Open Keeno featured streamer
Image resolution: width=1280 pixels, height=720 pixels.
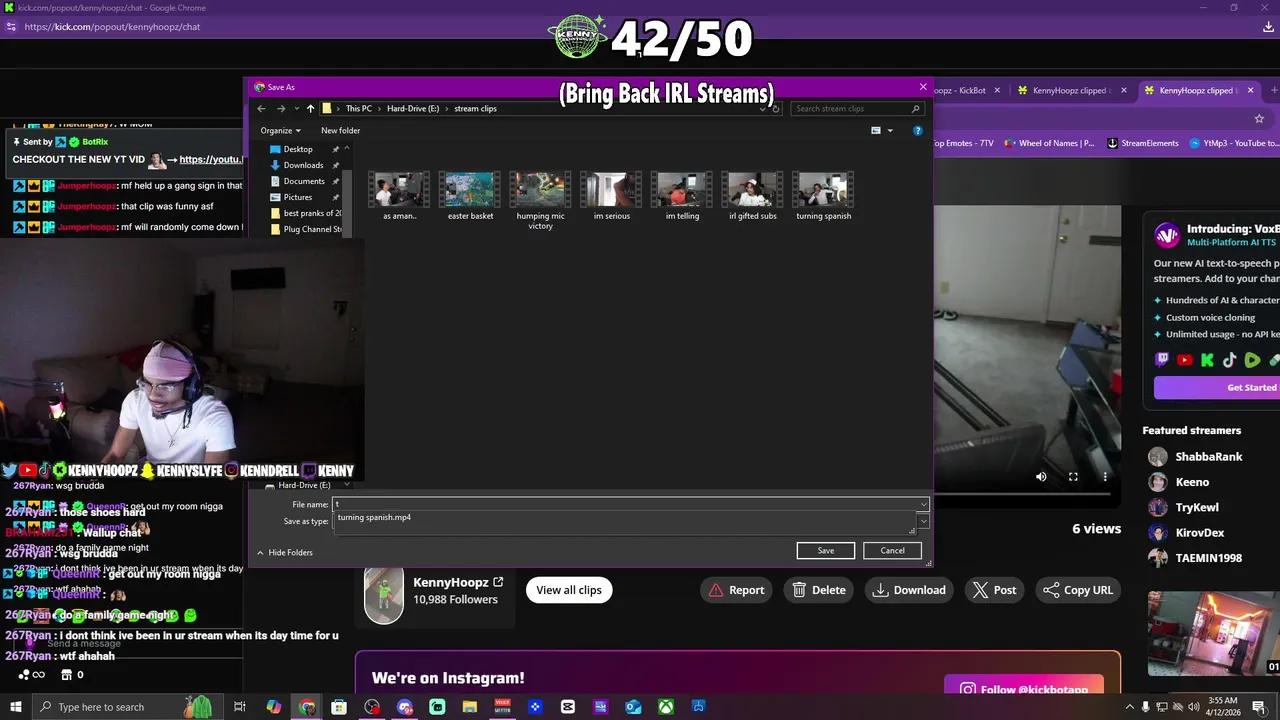tap(1179, 482)
